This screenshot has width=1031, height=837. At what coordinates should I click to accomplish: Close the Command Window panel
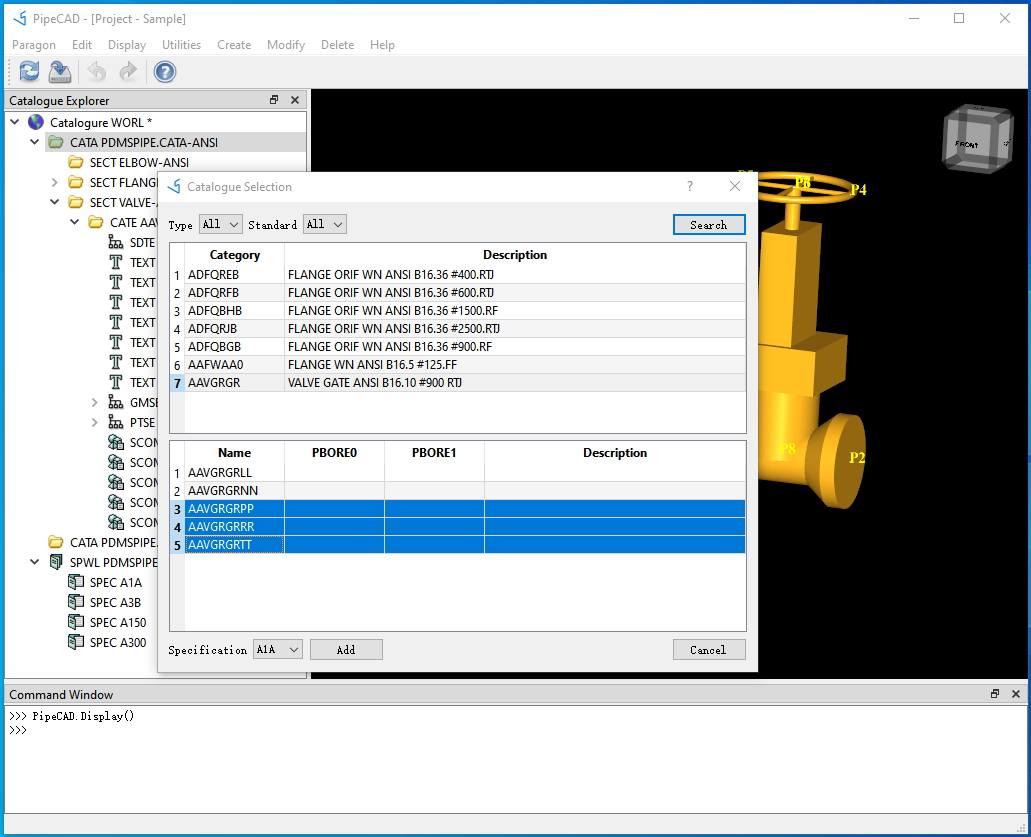coord(1016,694)
